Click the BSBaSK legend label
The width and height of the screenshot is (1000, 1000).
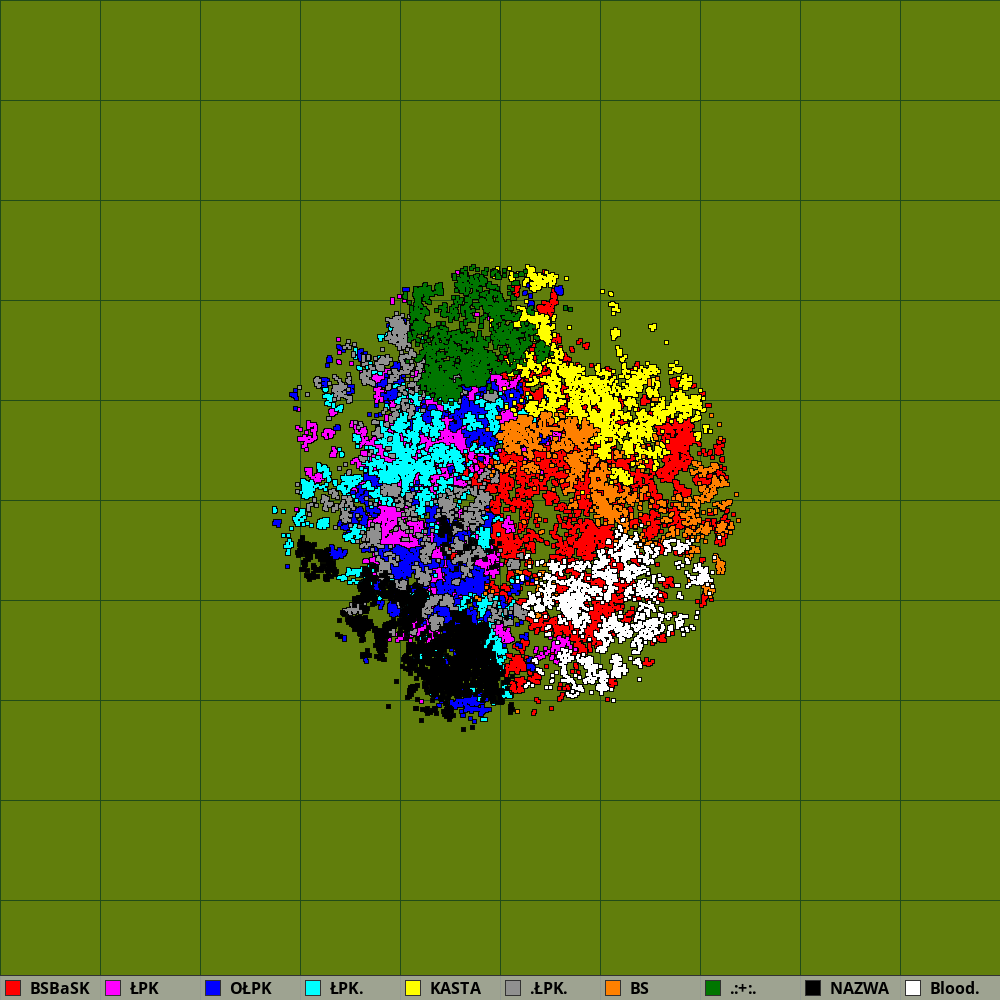pyautogui.click(x=59, y=988)
